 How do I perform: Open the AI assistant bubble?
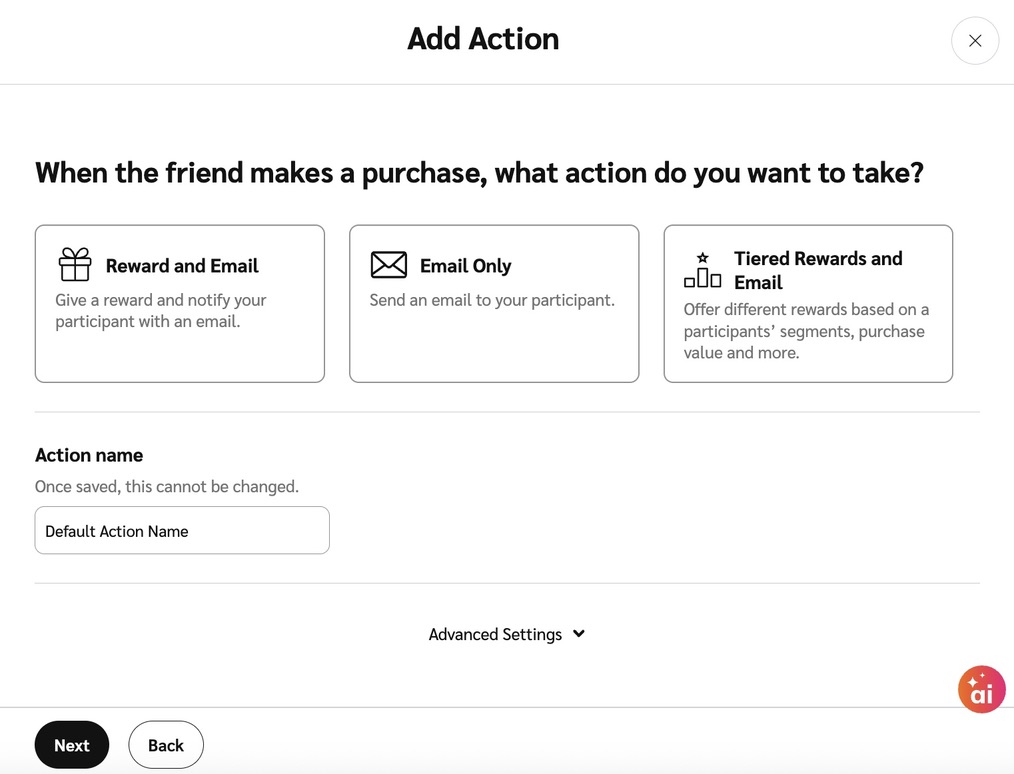[x=981, y=690]
